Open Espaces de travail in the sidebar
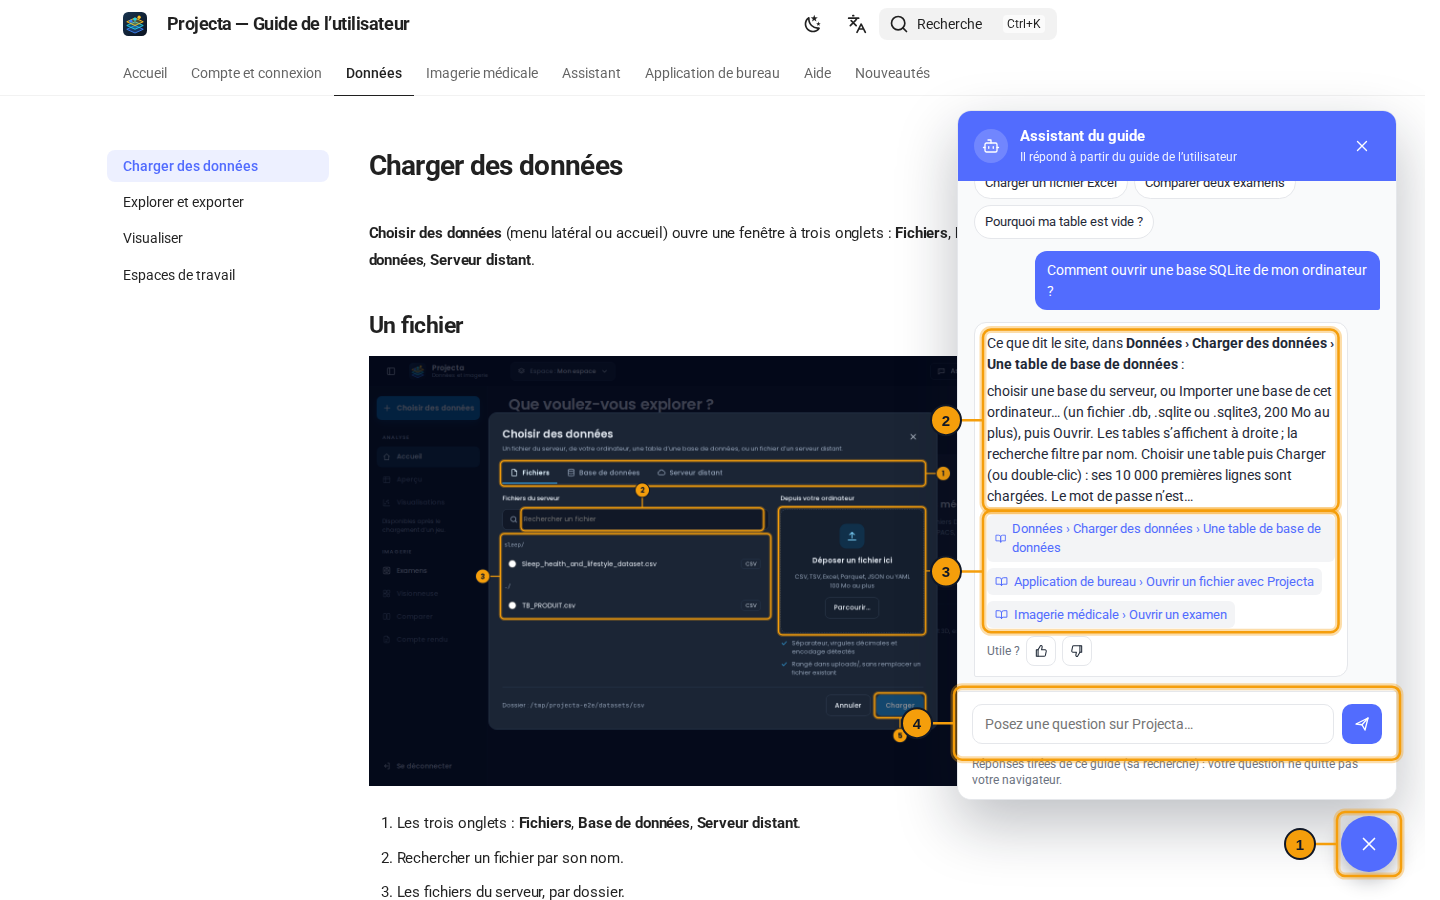The height and width of the screenshot is (900, 1440). click(x=218, y=275)
